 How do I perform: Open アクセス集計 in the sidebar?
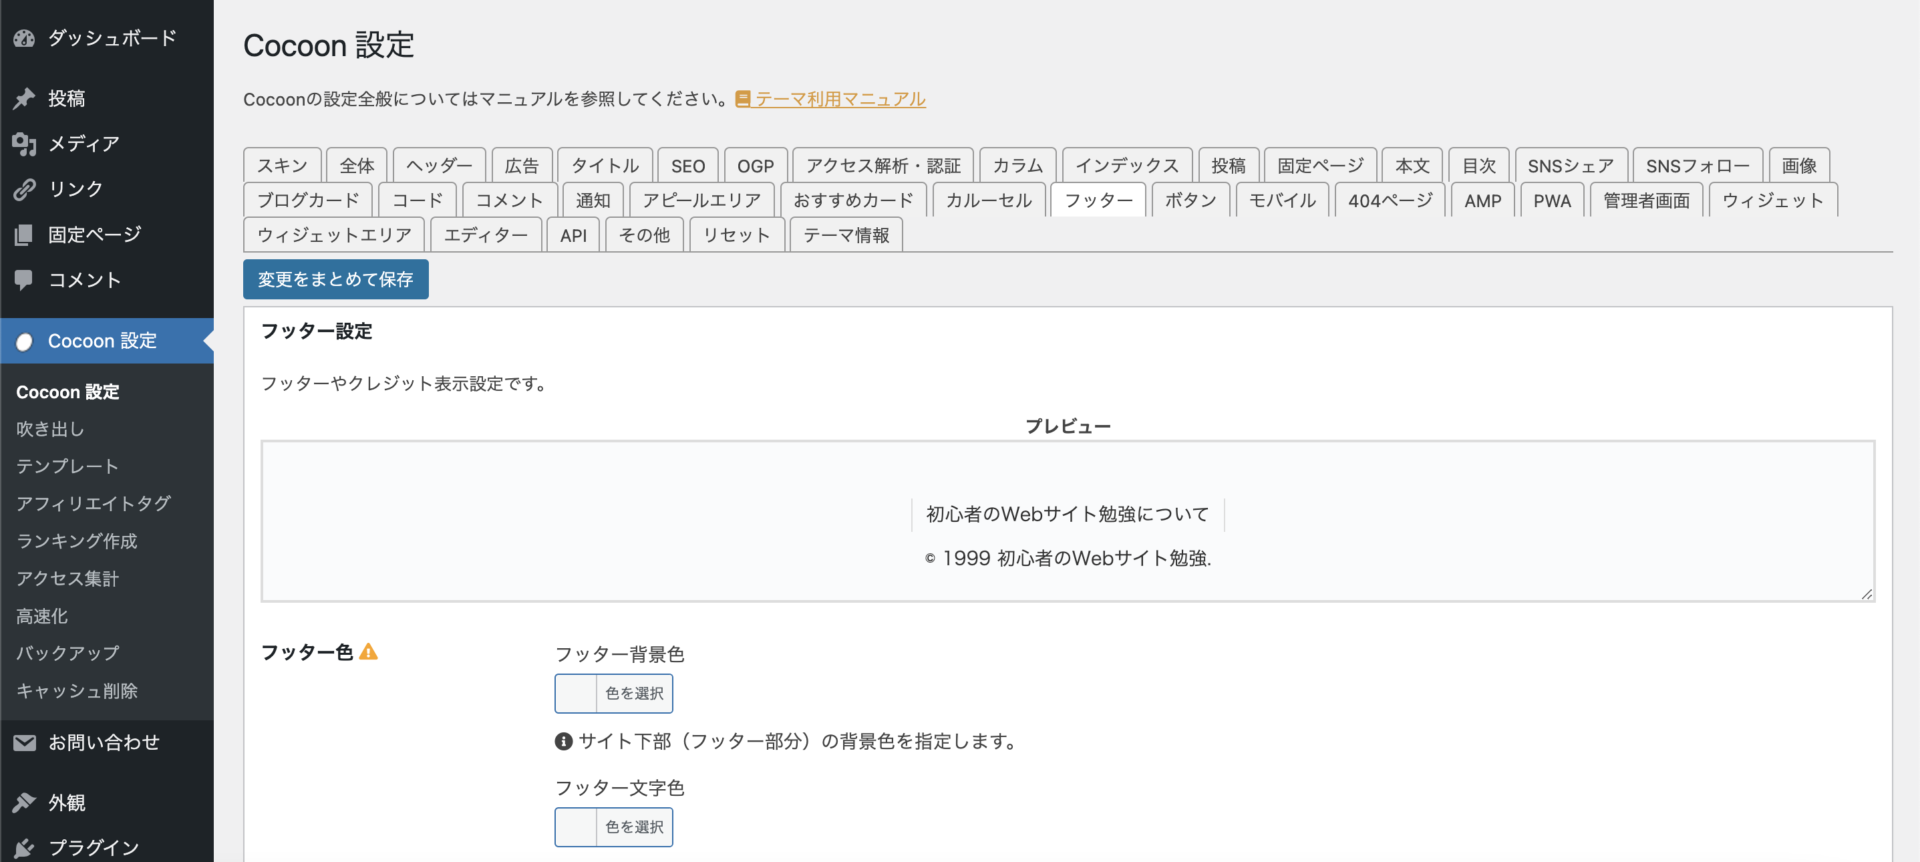coord(67,579)
